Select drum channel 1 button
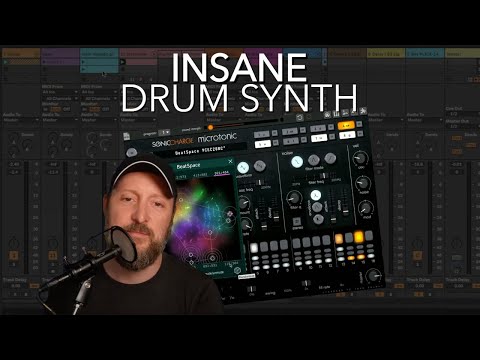The width and height of the screenshot is (480, 360). pos(261,134)
